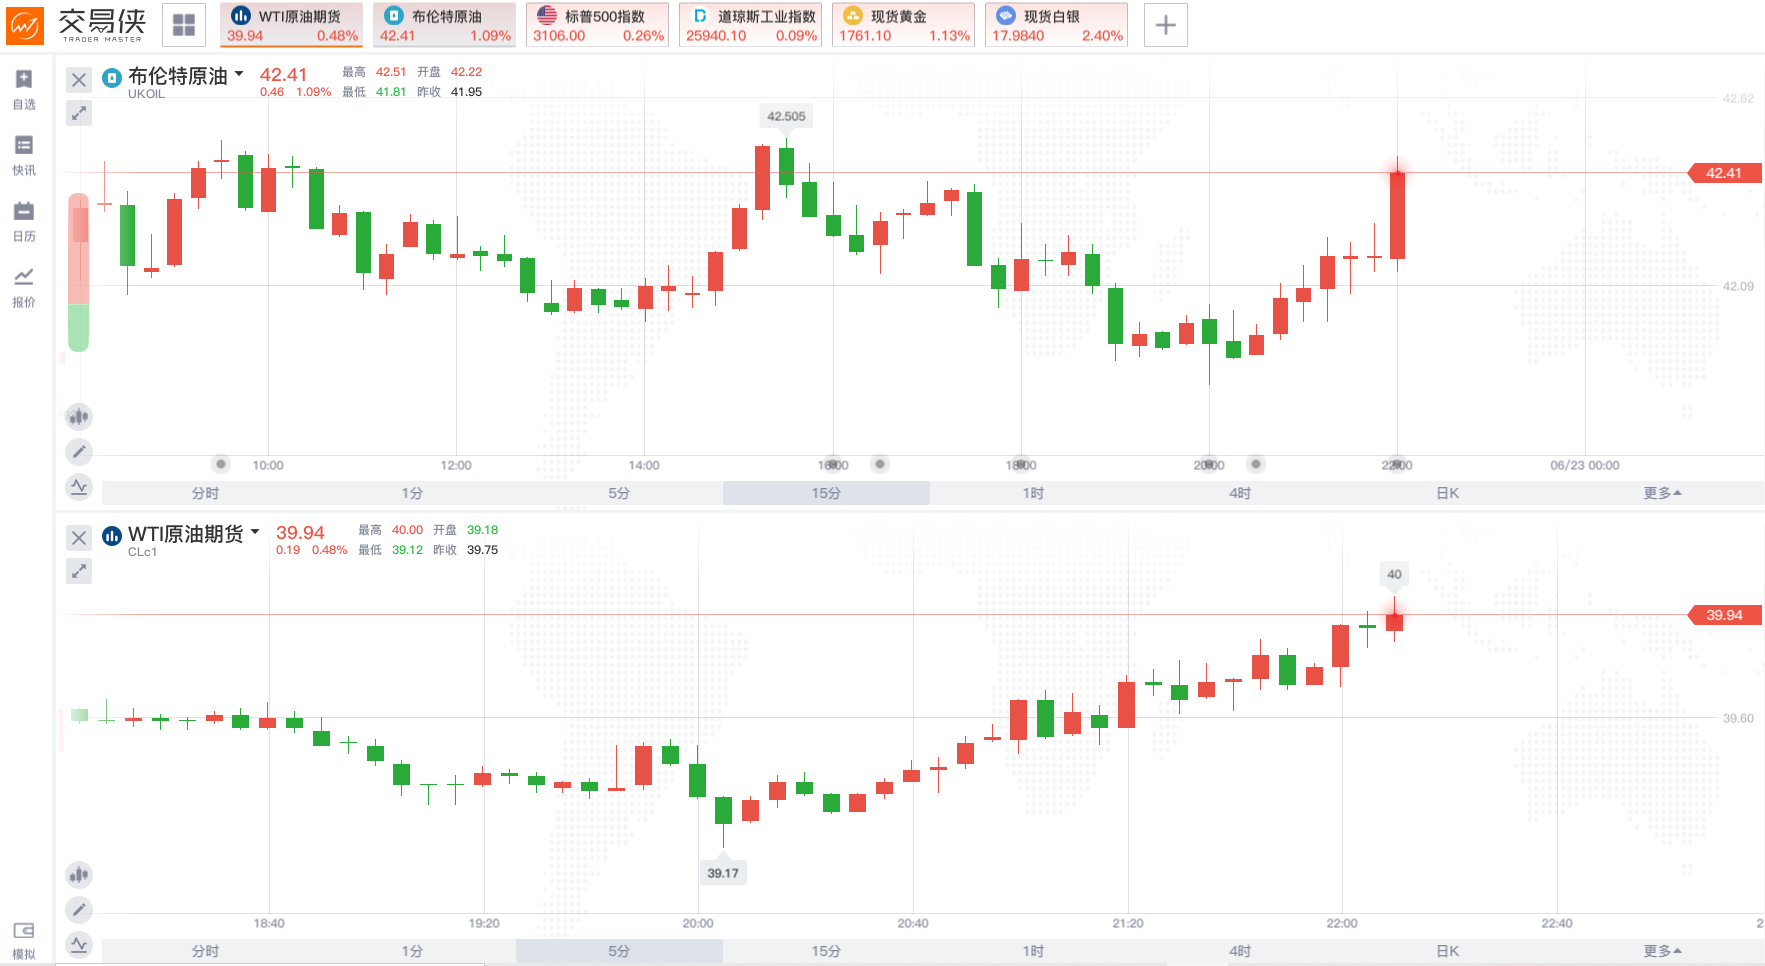Select the pencil drawing tool on Brent chart
Viewport: 1765px width, 966px height.
tap(79, 452)
